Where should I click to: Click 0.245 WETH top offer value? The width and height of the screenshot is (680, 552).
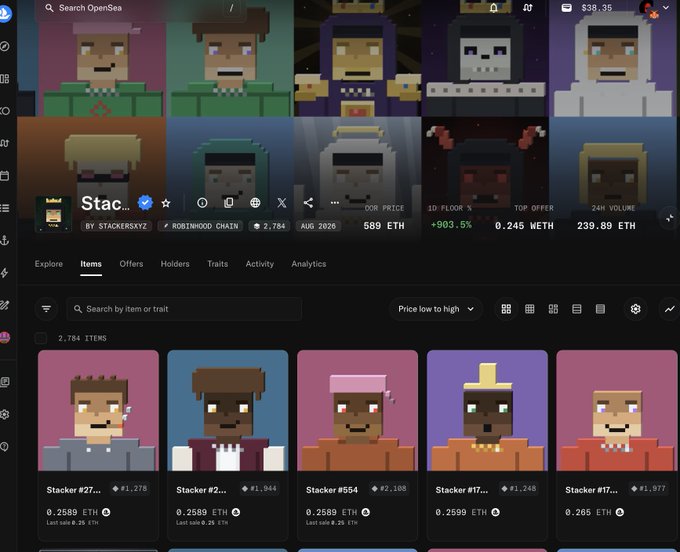pyautogui.click(x=524, y=226)
